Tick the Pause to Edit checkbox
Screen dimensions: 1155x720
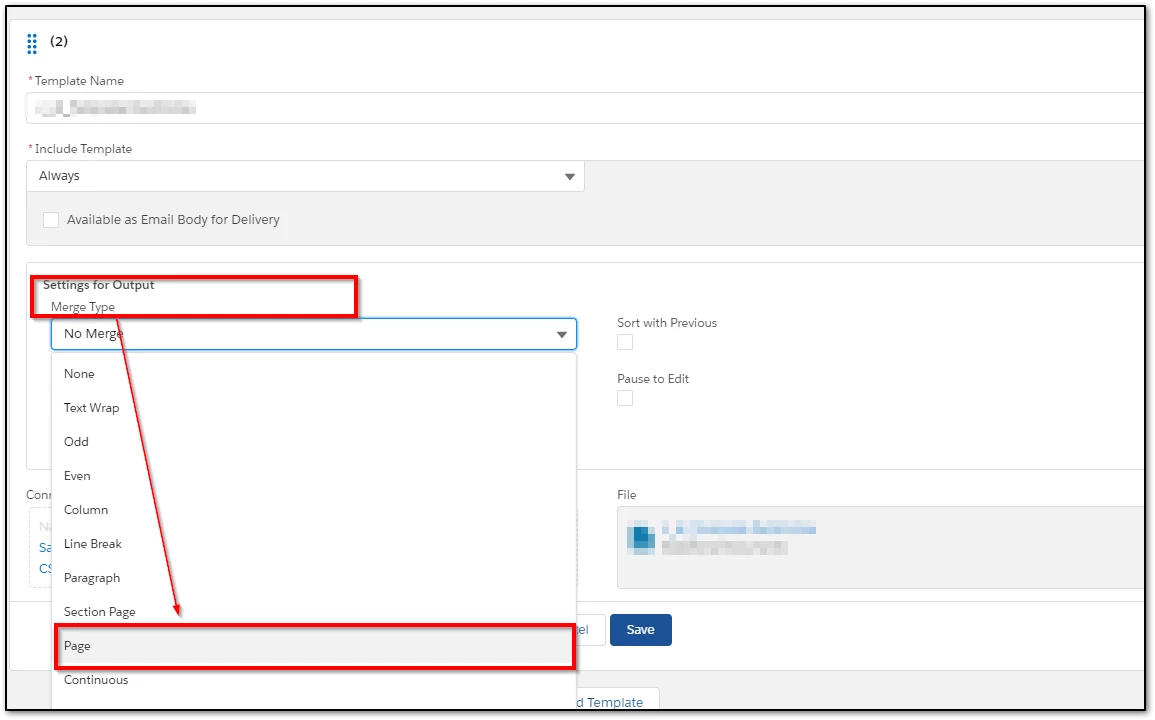(x=625, y=398)
